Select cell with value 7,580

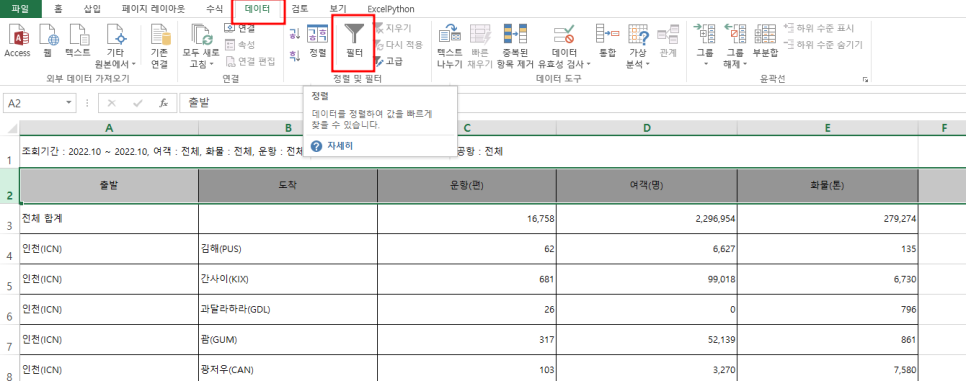(x=827, y=369)
